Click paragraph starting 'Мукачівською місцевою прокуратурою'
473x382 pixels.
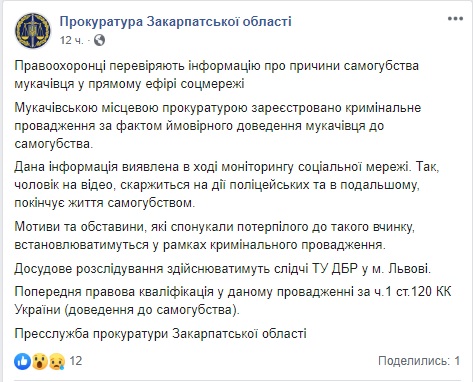coord(218,126)
